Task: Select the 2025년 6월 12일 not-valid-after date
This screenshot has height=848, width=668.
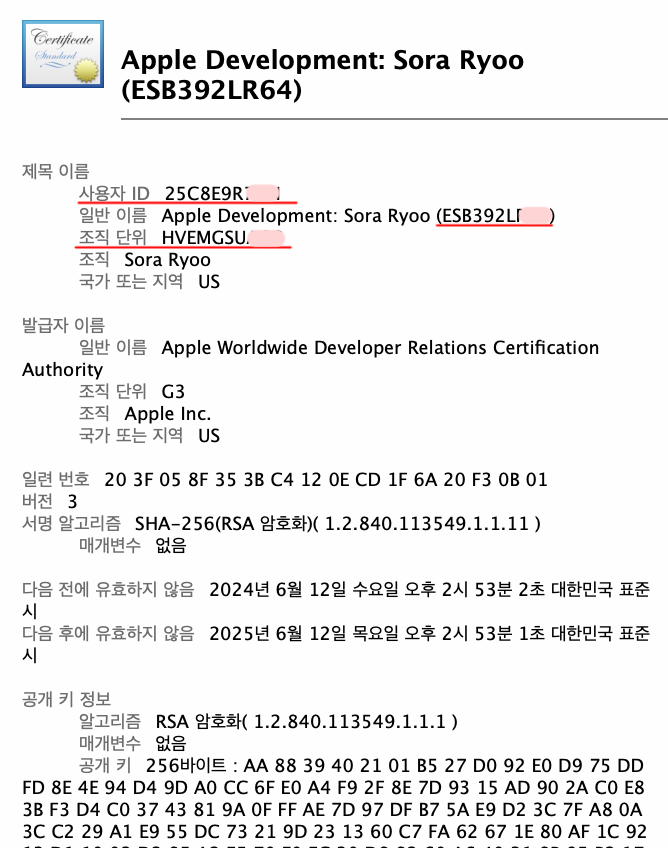Action: pyautogui.click(x=429, y=634)
